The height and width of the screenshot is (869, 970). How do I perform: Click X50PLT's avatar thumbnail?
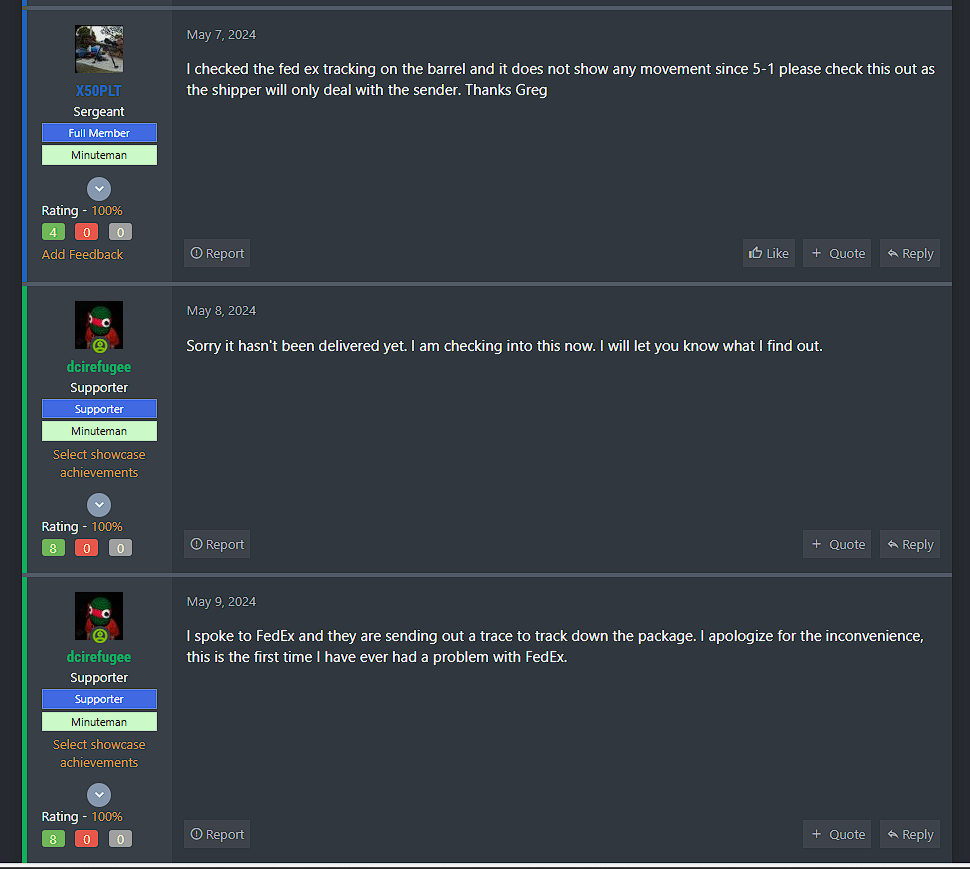(x=99, y=49)
